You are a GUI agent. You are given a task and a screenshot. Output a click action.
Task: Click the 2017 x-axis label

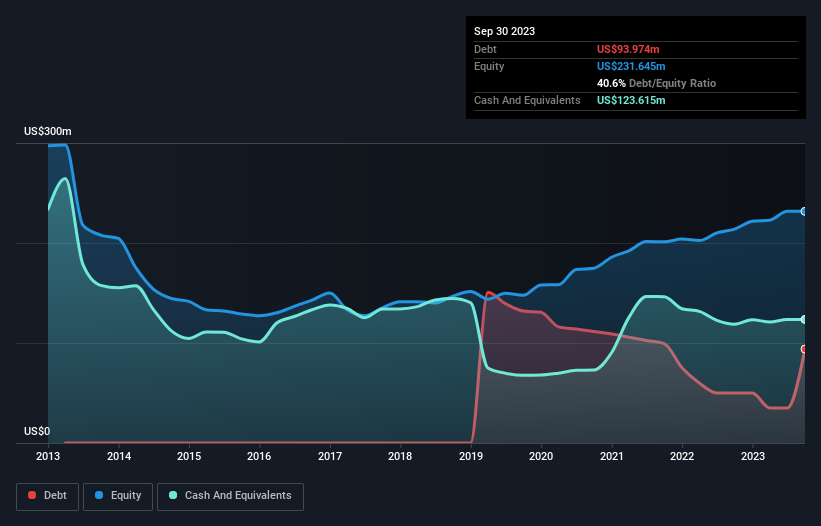(x=330, y=456)
